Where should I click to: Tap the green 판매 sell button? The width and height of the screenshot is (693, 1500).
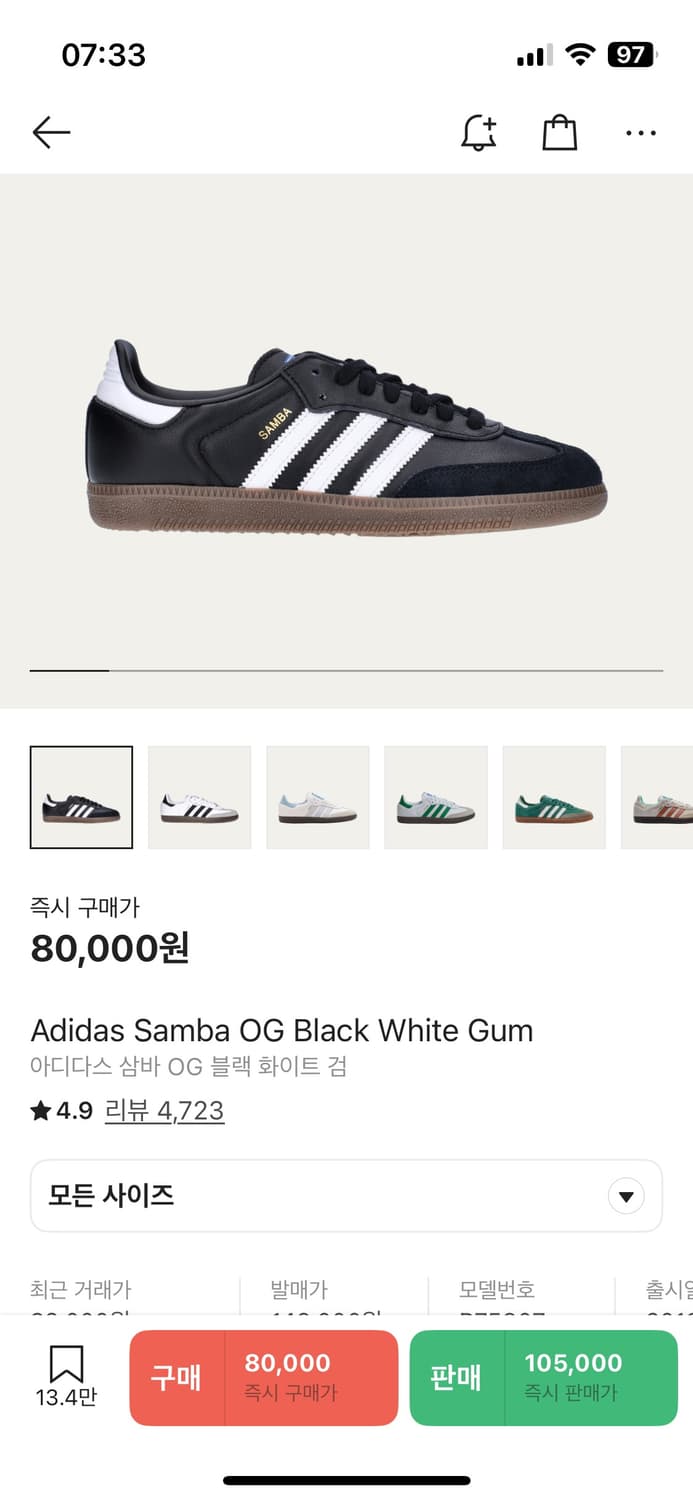click(x=544, y=1377)
